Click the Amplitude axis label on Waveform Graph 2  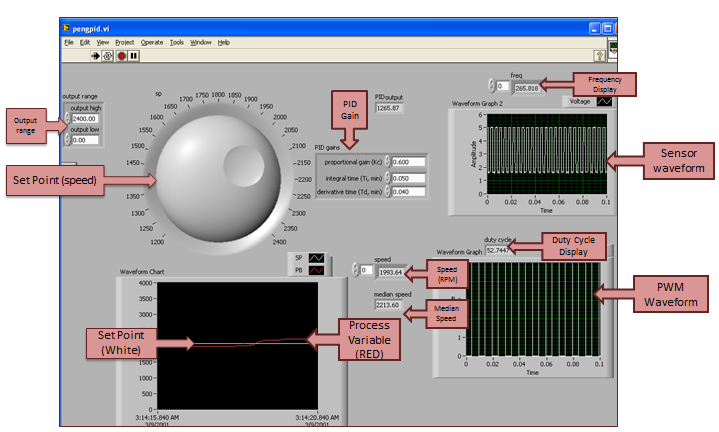pos(473,154)
